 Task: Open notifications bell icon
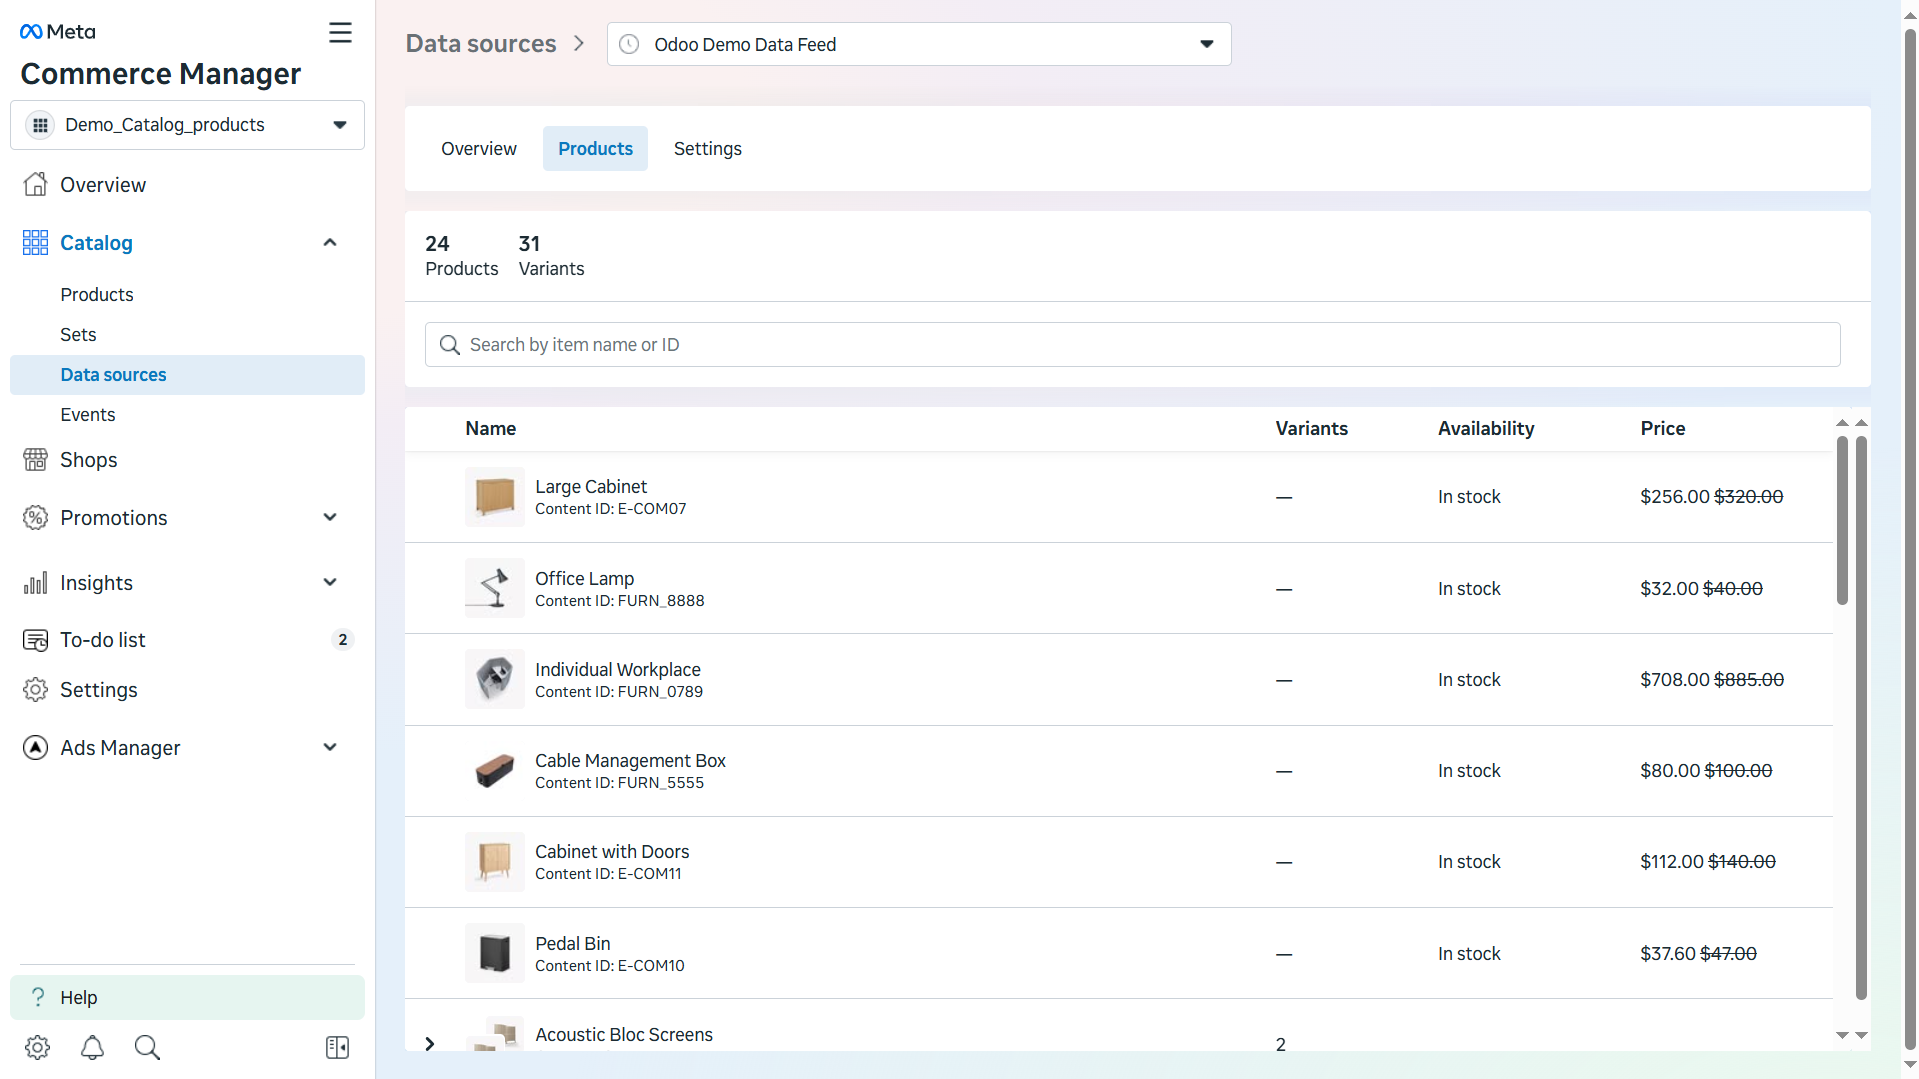pos(92,1047)
